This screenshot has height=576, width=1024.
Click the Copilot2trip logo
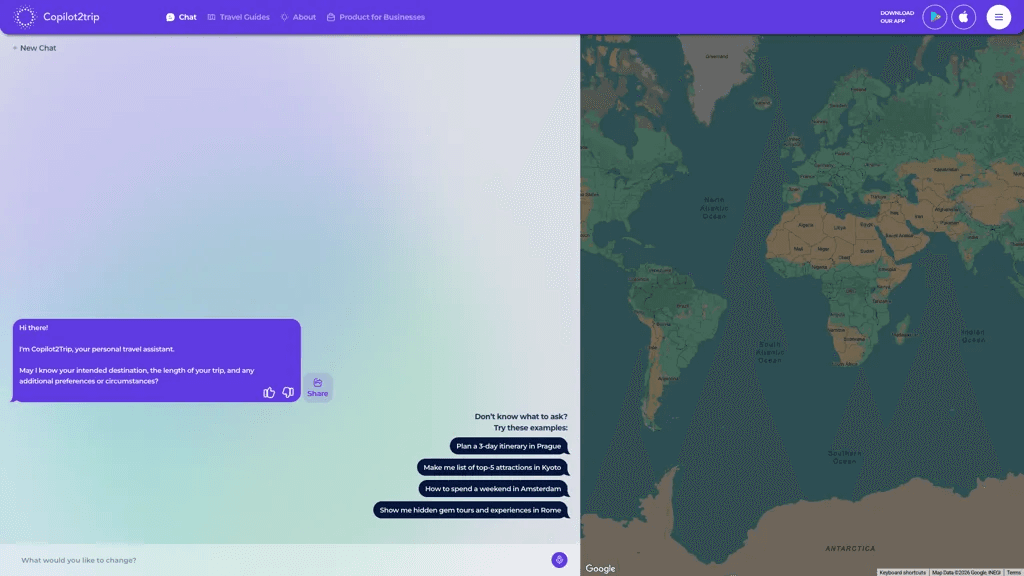pyautogui.click(x=56, y=17)
